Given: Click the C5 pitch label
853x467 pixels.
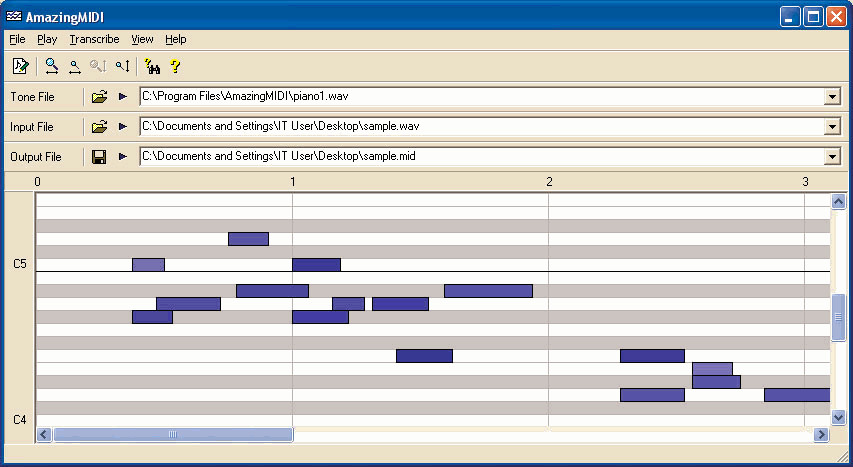Looking at the screenshot, I should pos(20,264).
